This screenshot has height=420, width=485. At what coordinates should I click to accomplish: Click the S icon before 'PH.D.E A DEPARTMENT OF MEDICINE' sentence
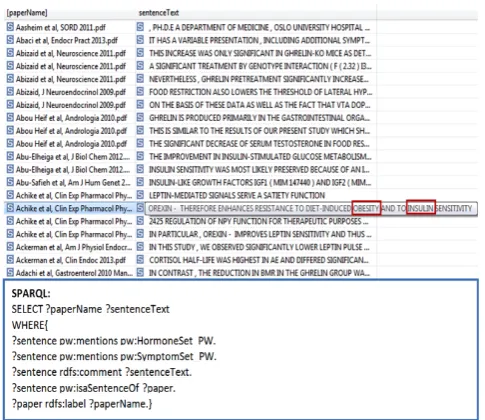pyautogui.click(x=140, y=27)
